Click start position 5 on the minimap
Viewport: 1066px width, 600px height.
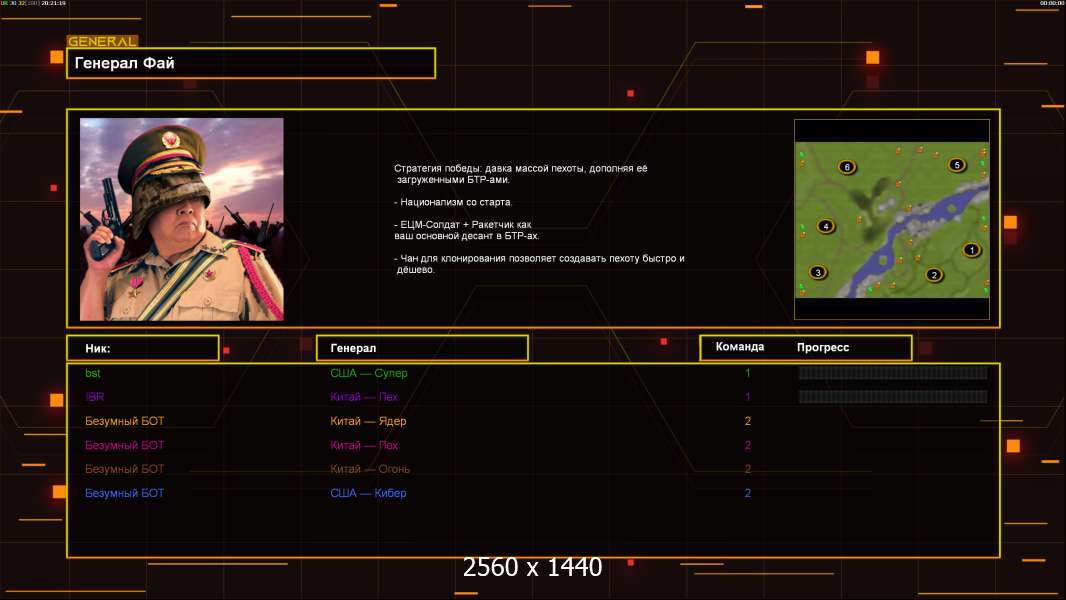pyautogui.click(x=956, y=165)
